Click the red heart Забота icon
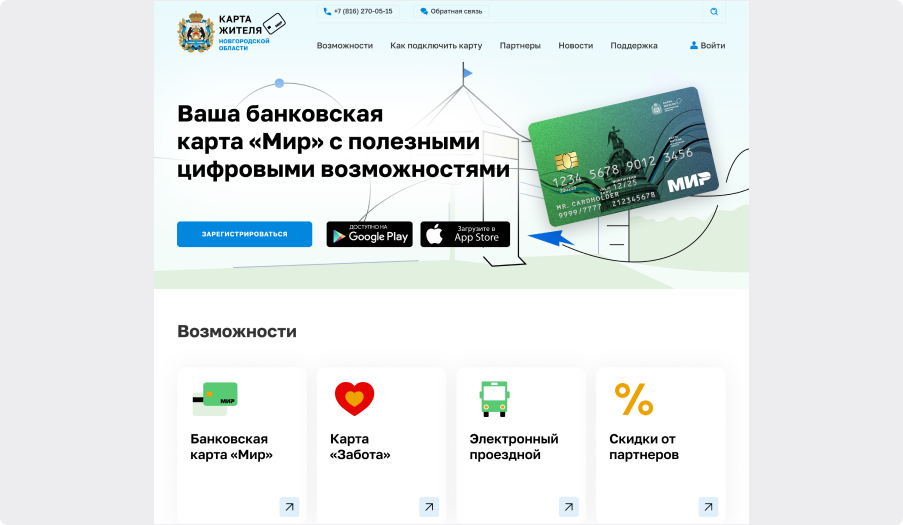 point(354,398)
